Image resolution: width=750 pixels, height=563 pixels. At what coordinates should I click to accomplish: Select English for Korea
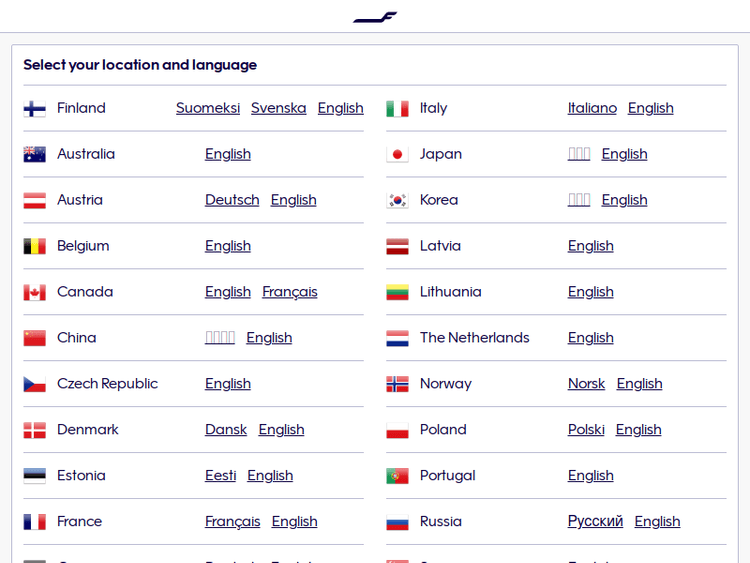pyautogui.click(x=624, y=200)
